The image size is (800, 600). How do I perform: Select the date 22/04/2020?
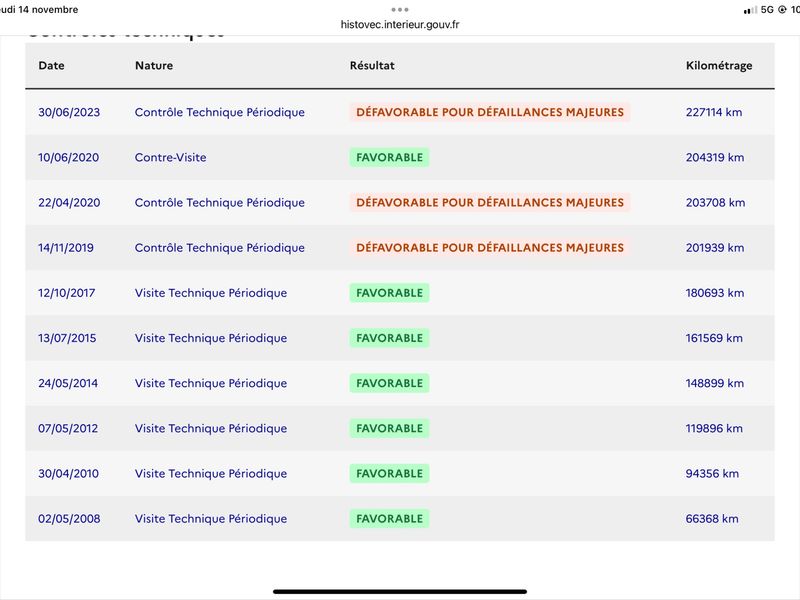point(69,203)
